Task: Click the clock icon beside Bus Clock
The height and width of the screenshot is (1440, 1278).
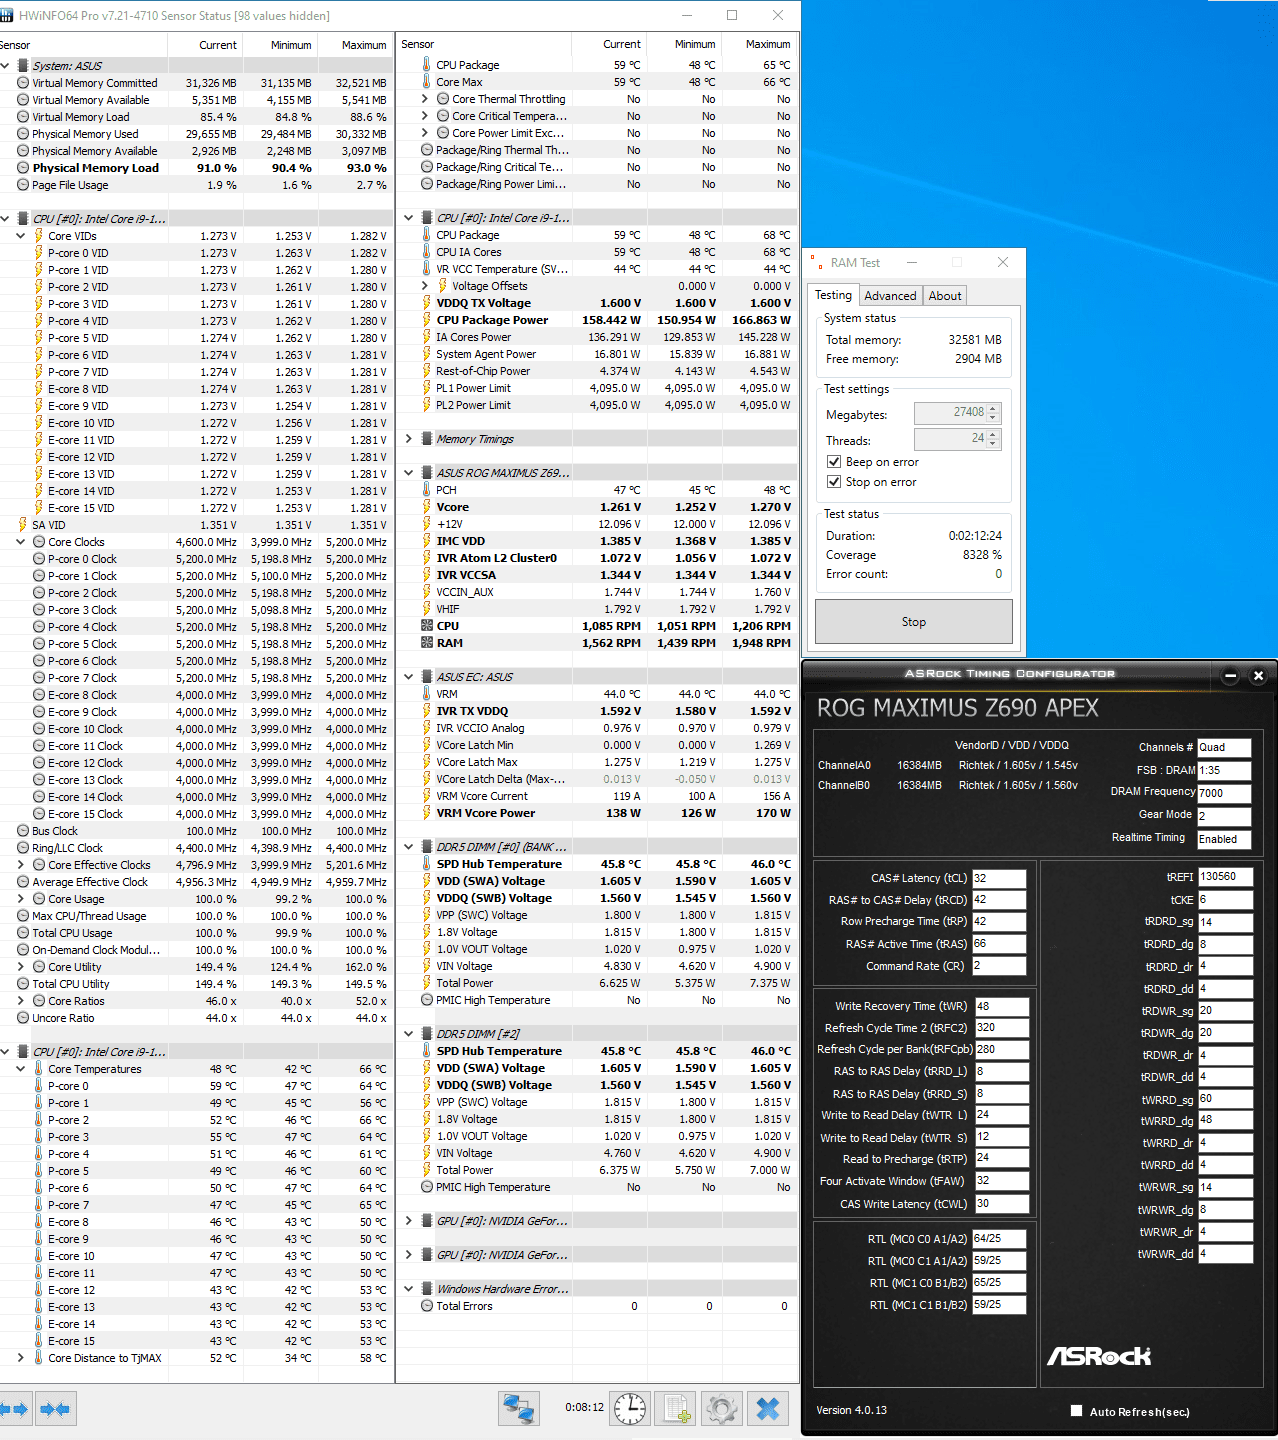Action: pyautogui.click(x=23, y=831)
